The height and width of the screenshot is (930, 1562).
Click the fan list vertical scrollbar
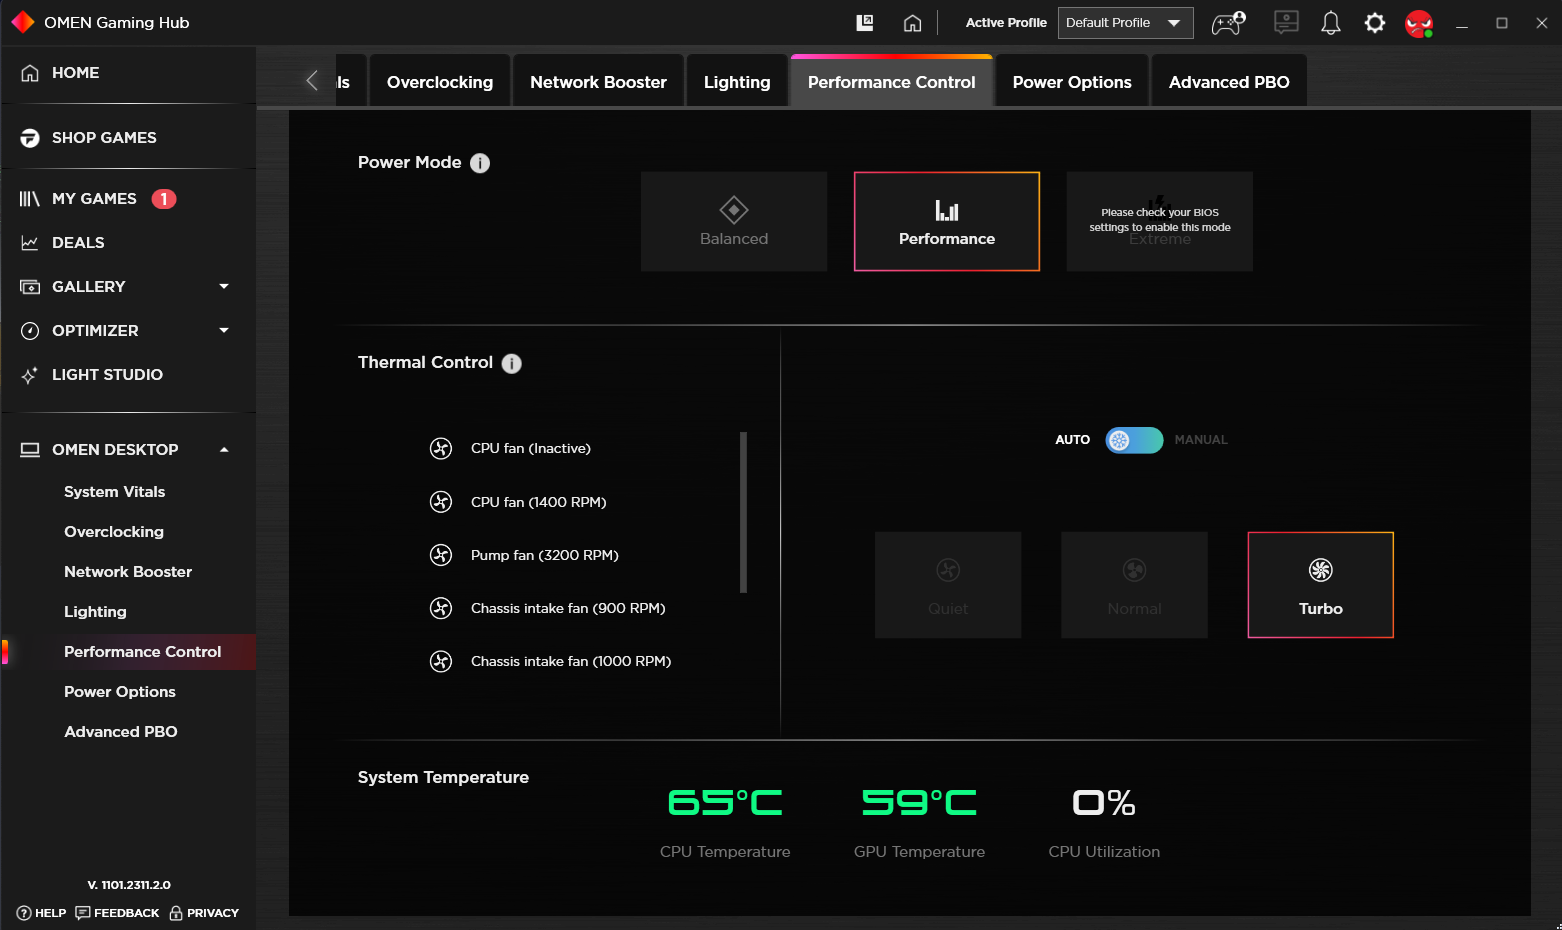(743, 512)
